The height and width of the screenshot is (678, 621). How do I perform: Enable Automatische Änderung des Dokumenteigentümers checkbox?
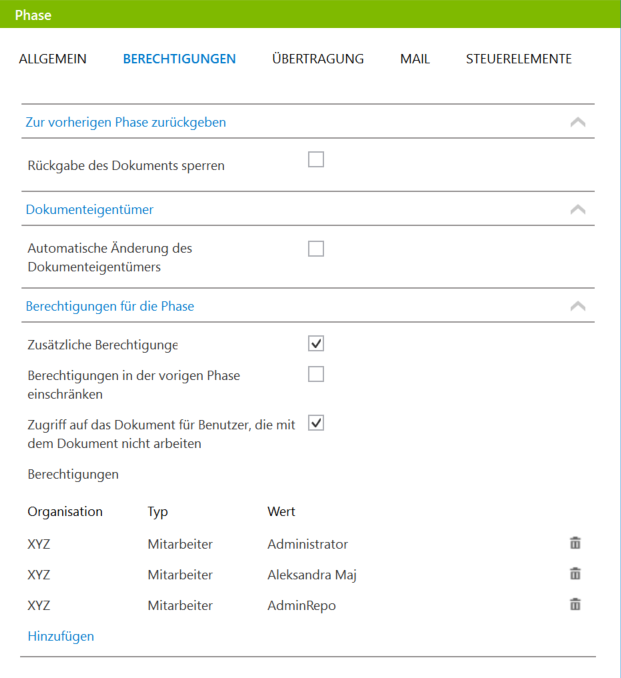click(316, 249)
